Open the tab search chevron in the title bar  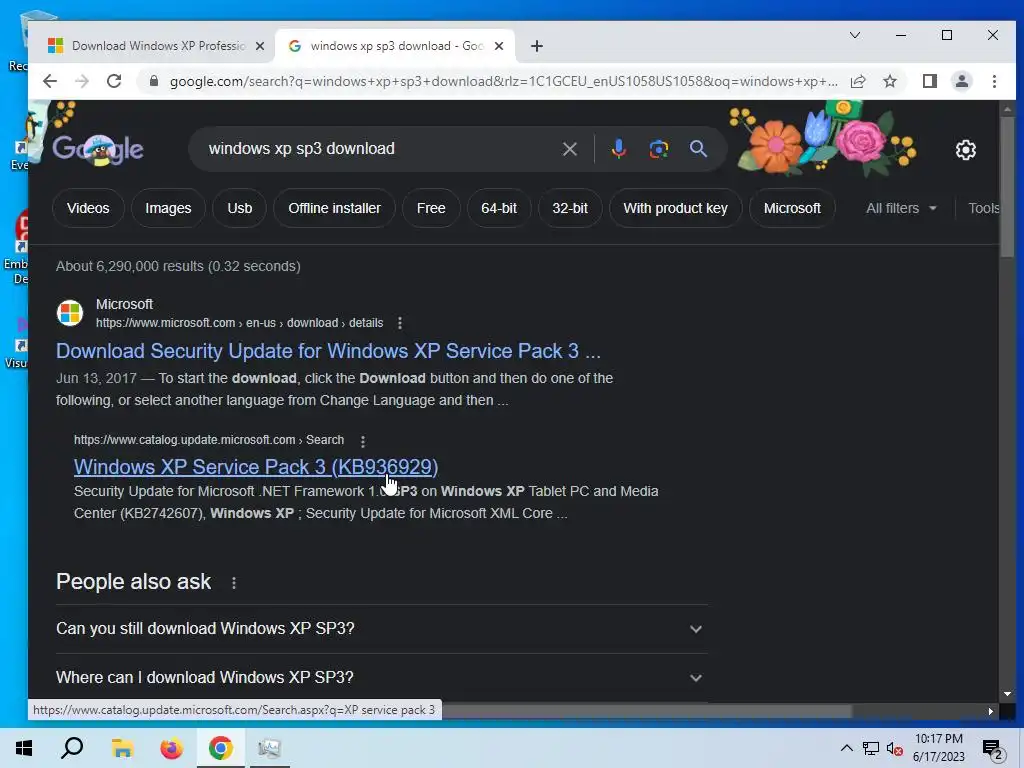click(x=855, y=35)
